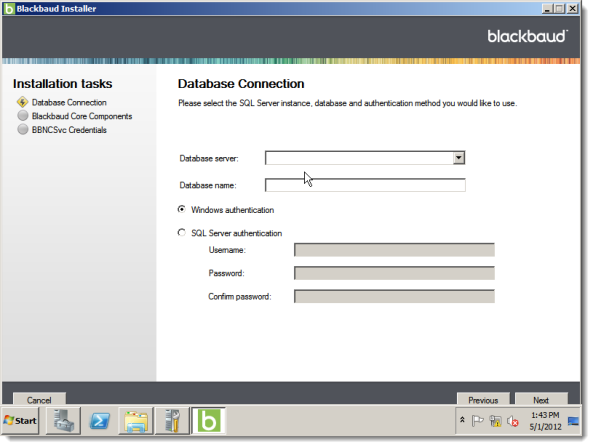Open the Database server dropdown arrow
This screenshot has width=593, height=447.
tap(459, 158)
